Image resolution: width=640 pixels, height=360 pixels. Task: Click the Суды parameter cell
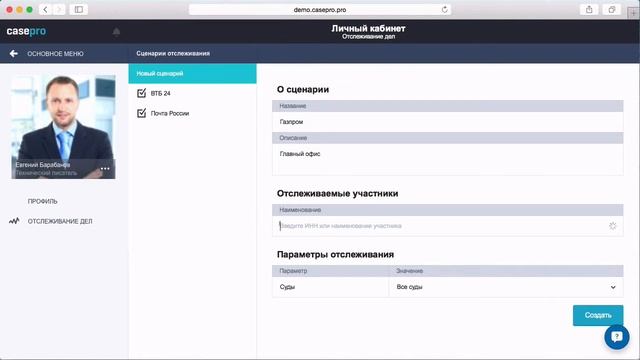coord(331,287)
